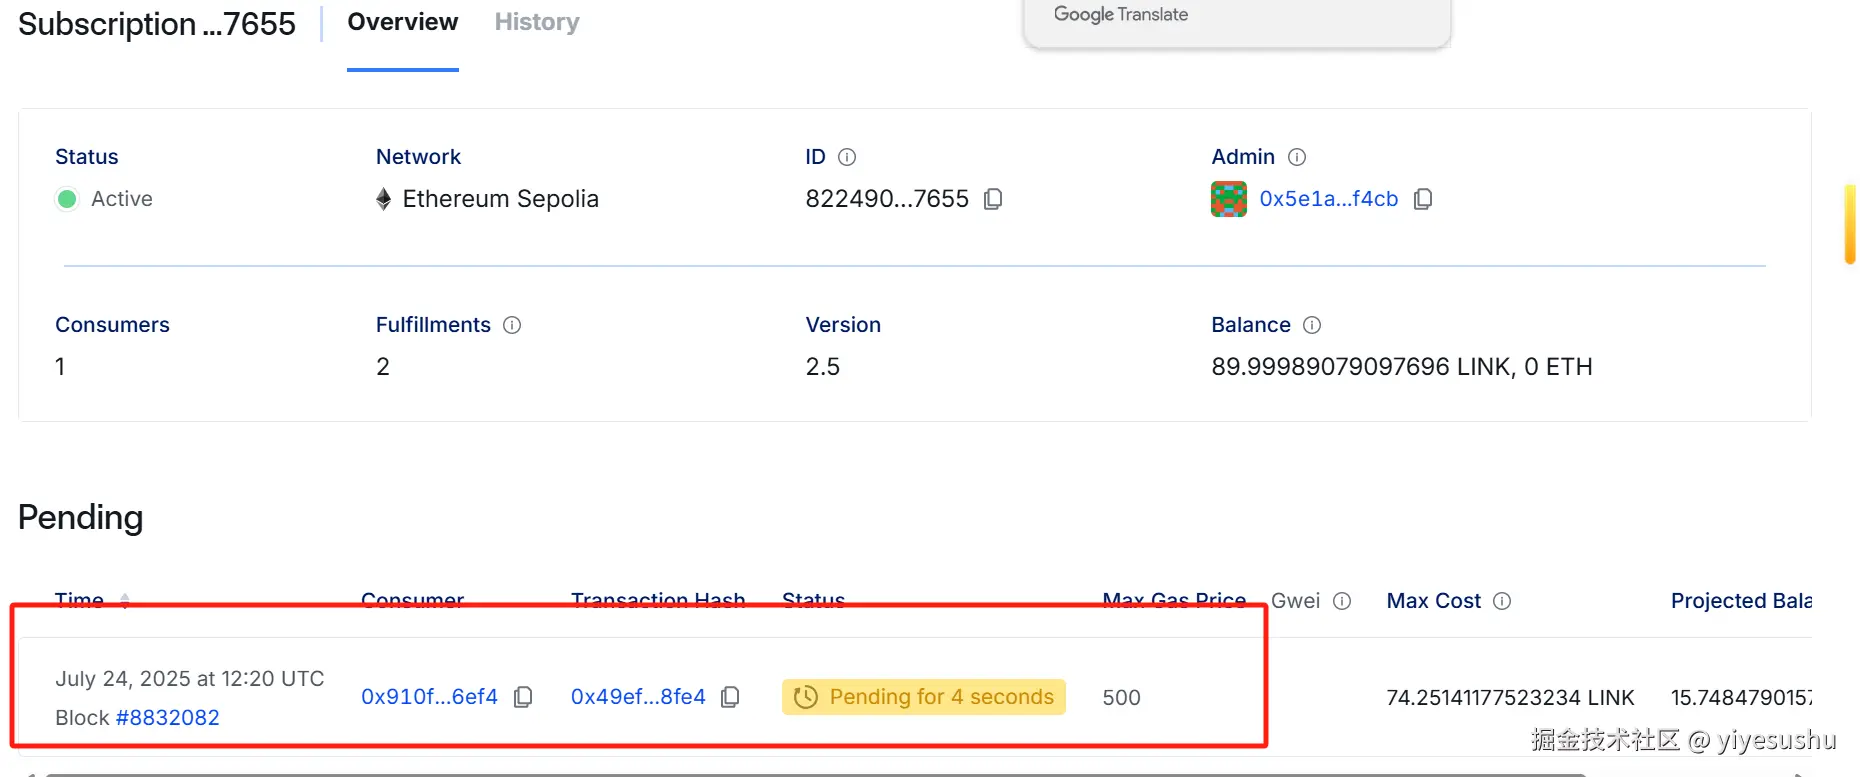
Task: Click the orange vertical scrollbar thumb
Action: coord(1850,224)
